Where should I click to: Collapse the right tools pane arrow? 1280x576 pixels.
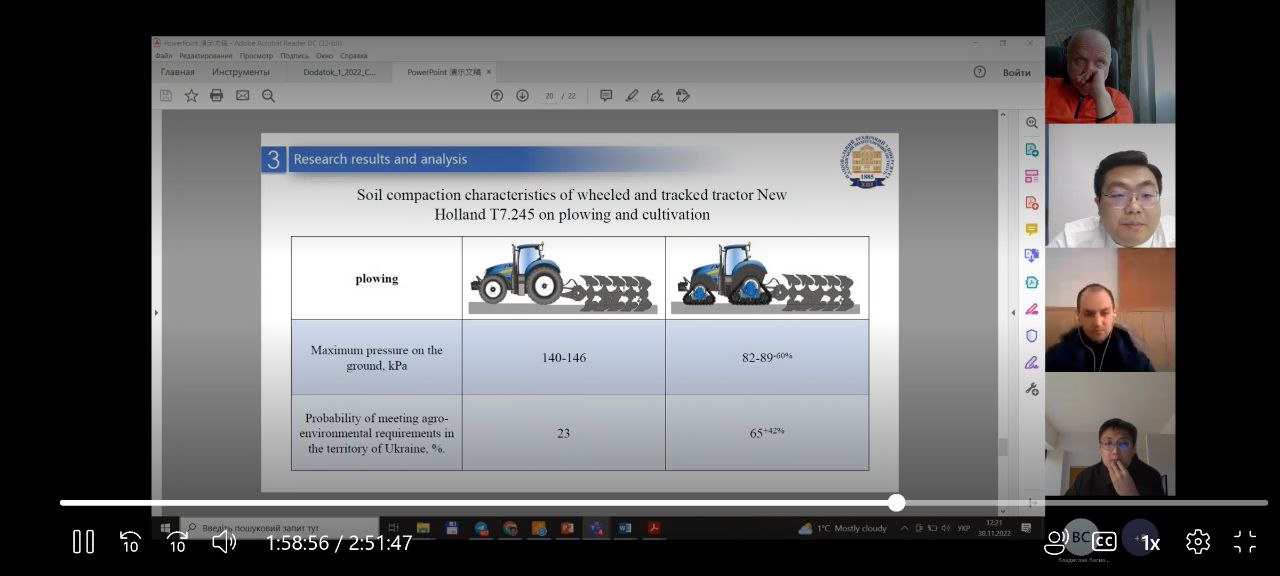coord(1013,313)
